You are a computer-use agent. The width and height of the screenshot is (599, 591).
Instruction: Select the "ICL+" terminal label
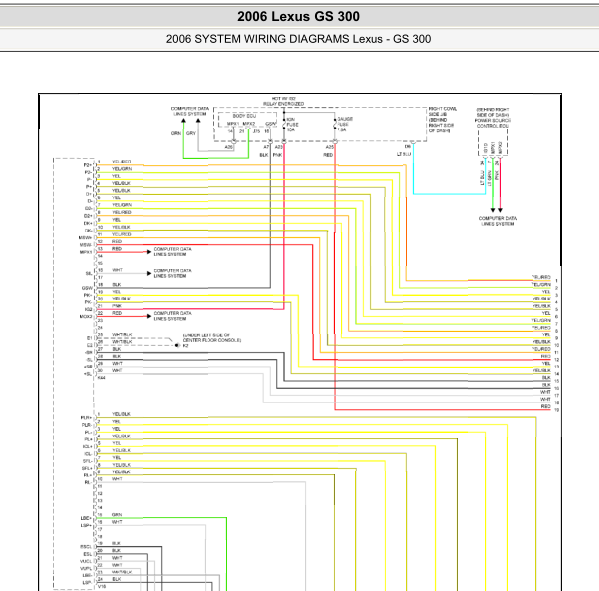pyautogui.click(x=87, y=447)
